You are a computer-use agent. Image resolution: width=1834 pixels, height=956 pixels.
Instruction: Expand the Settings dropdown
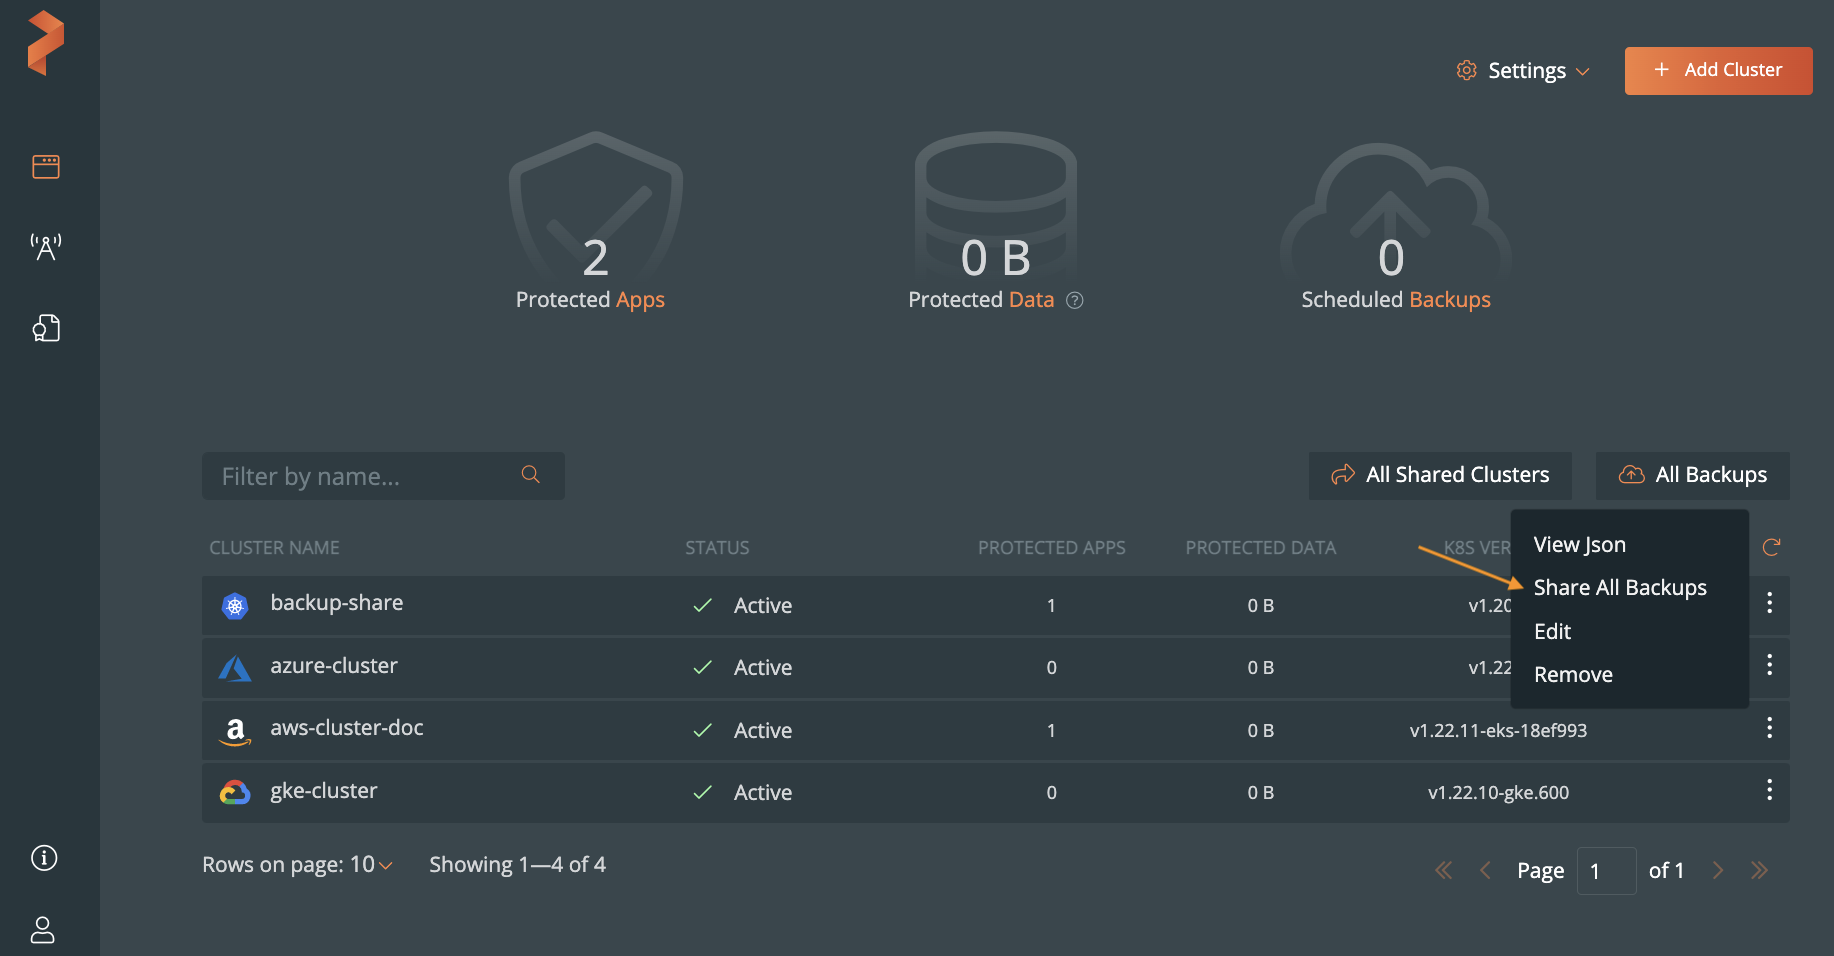point(1524,71)
